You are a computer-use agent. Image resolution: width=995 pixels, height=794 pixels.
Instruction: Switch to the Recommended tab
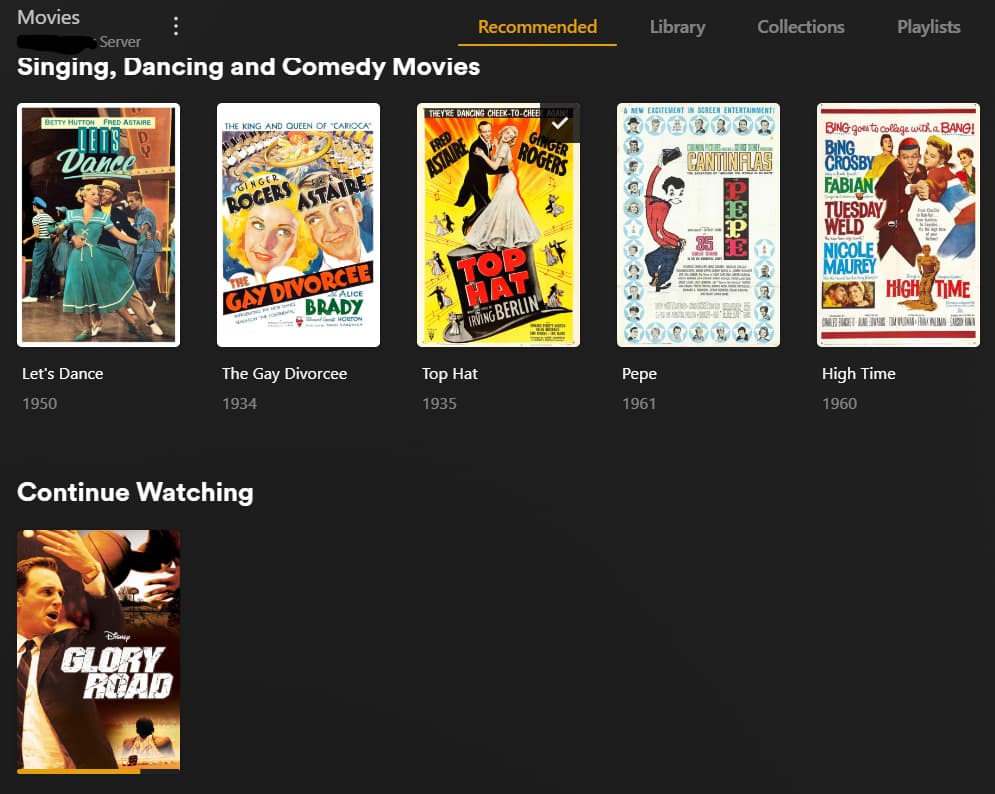(x=537, y=27)
